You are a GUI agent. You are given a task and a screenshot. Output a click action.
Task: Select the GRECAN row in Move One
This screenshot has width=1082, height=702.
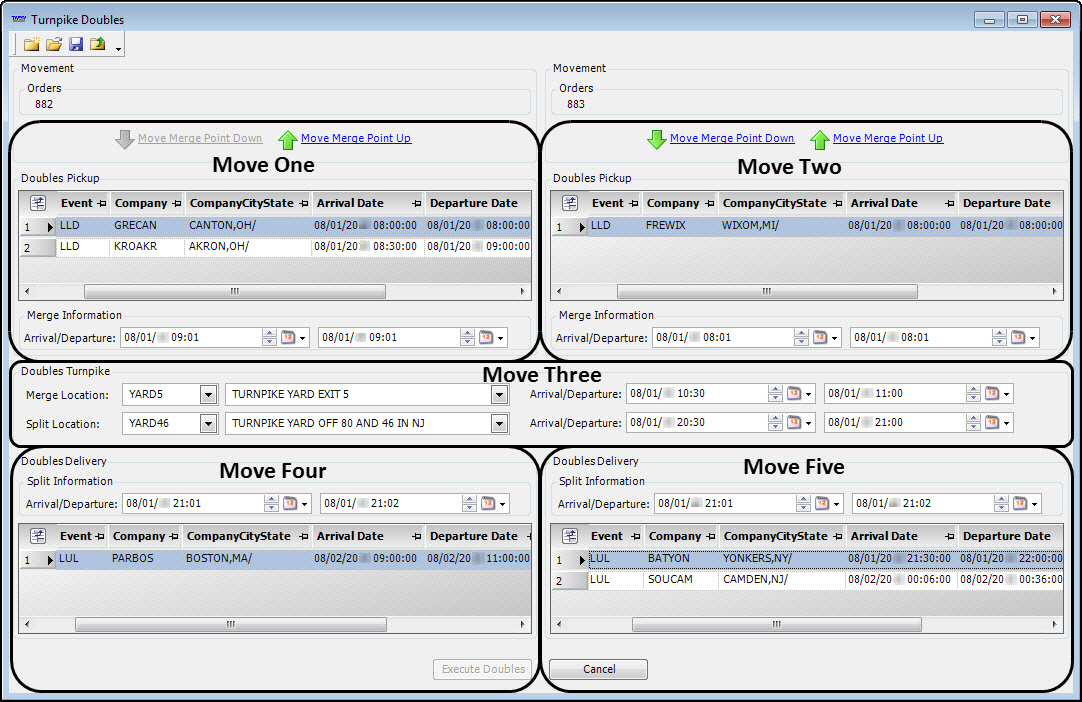click(275, 226)
